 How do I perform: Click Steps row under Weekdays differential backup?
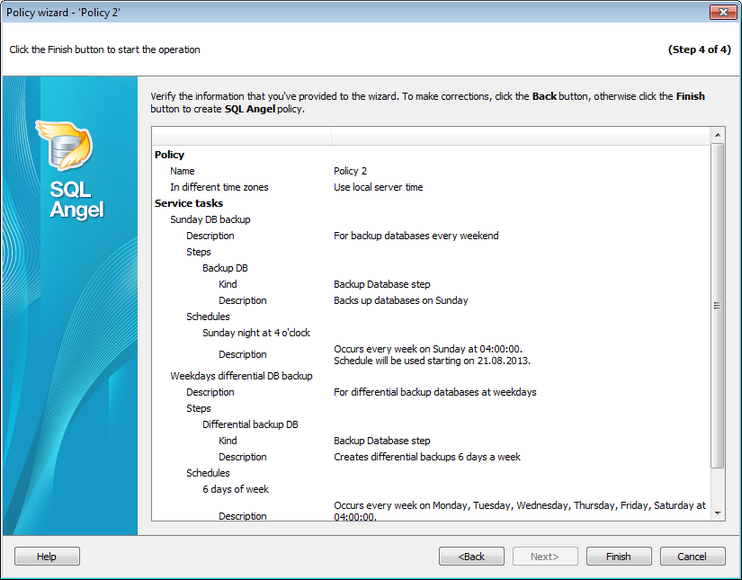point(431,408)
